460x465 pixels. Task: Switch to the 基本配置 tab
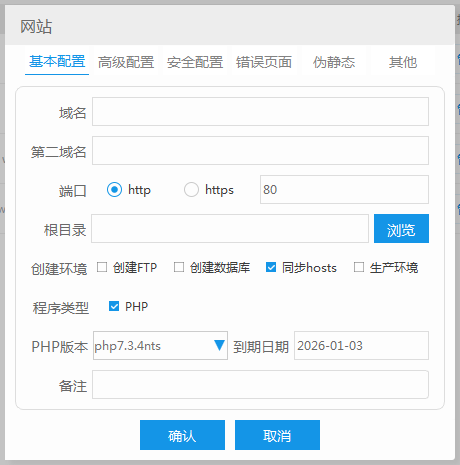click(x=57, y=62)
